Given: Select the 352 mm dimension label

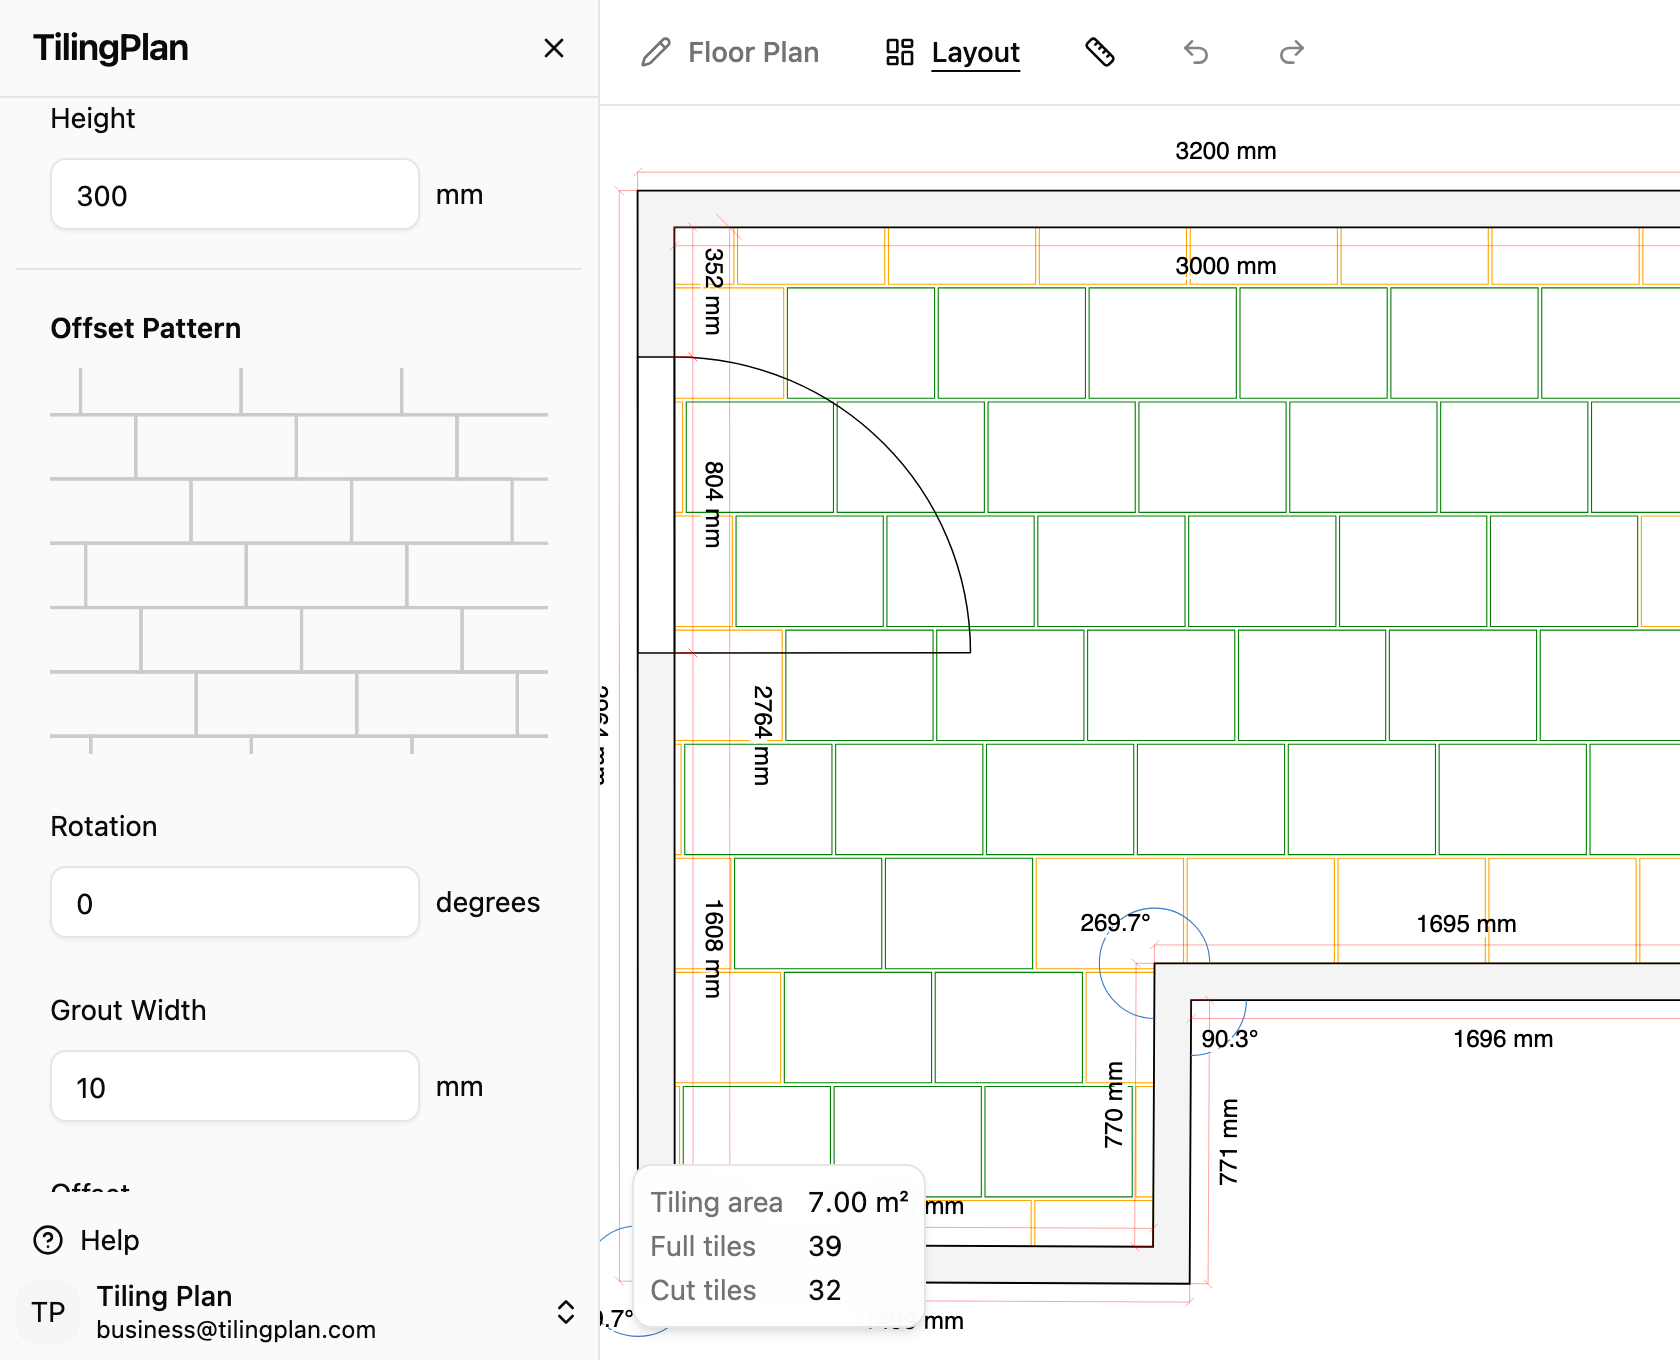Looking at the screenshot, I should tap(713, 291).
